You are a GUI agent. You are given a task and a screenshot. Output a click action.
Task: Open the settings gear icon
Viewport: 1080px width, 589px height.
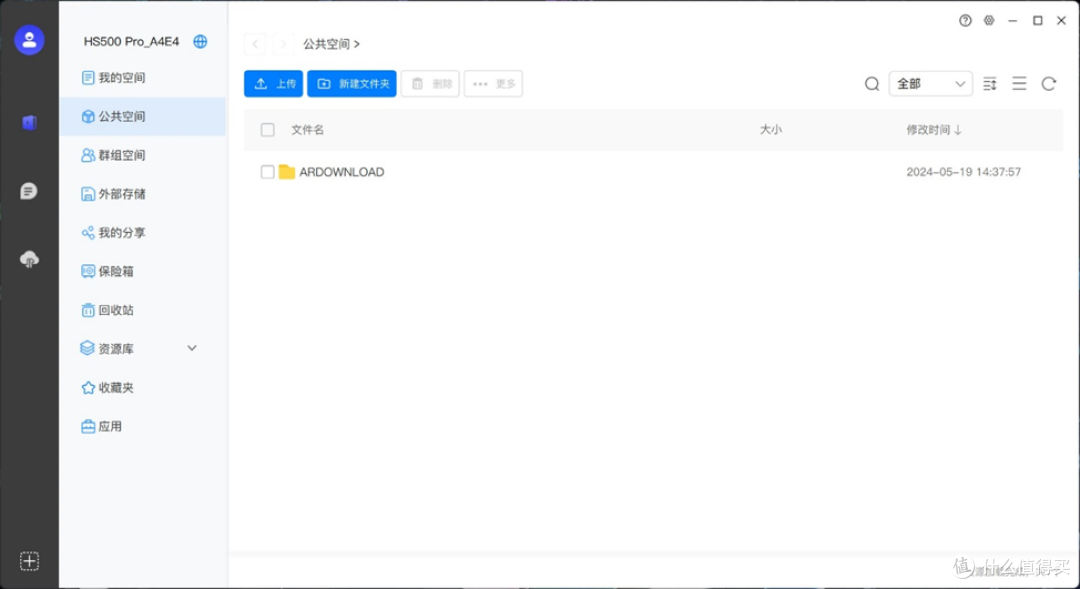click(989, 21)
